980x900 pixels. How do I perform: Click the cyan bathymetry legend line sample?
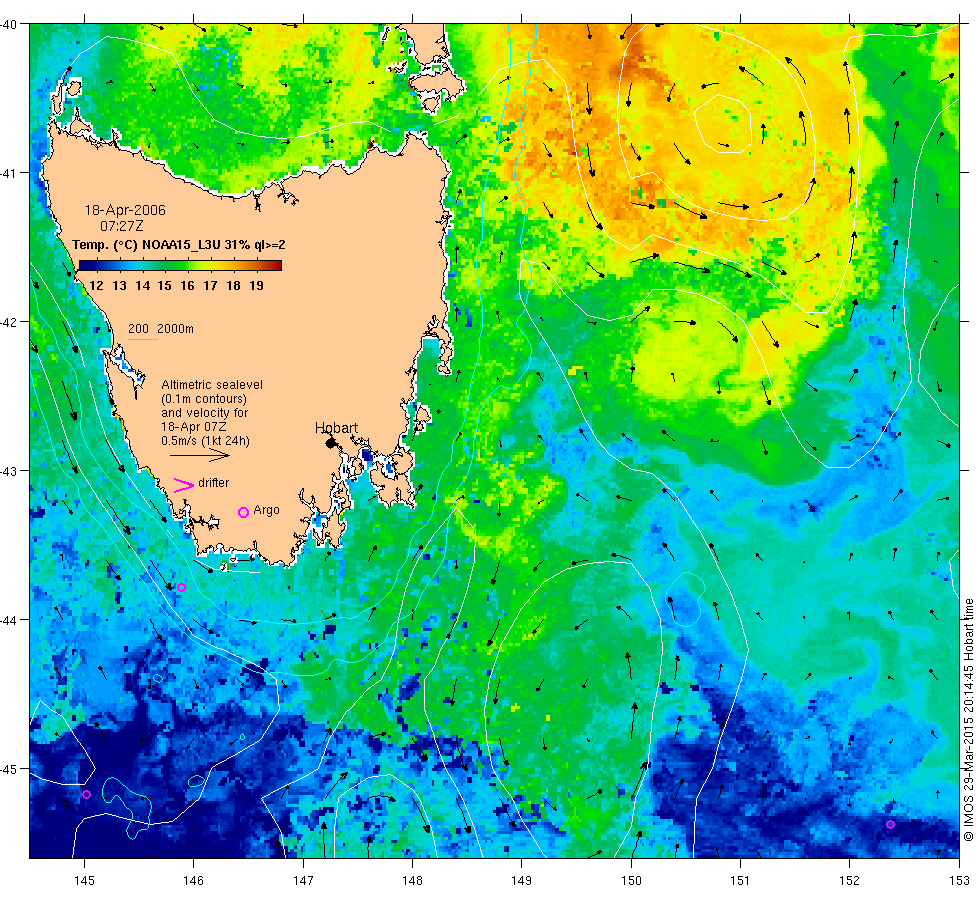coord(142,339)
